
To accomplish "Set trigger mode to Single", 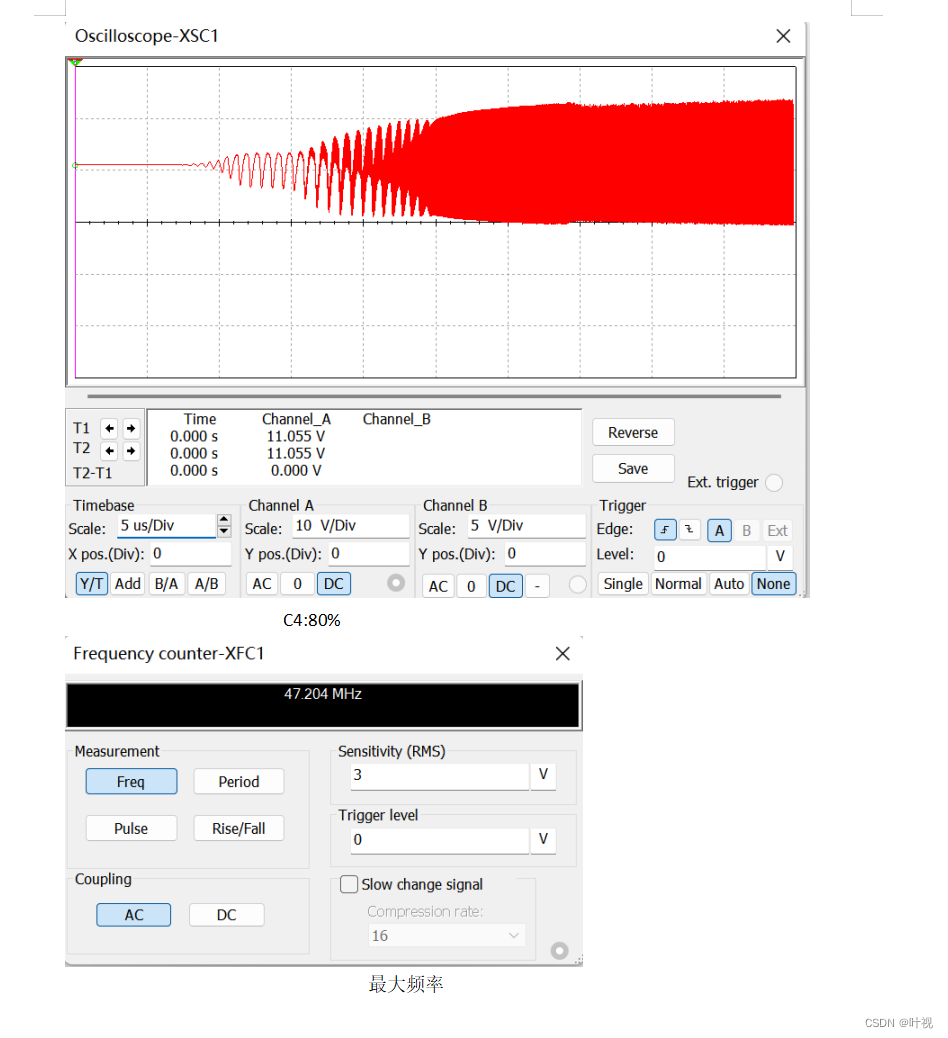I will [x=623, y=584].
